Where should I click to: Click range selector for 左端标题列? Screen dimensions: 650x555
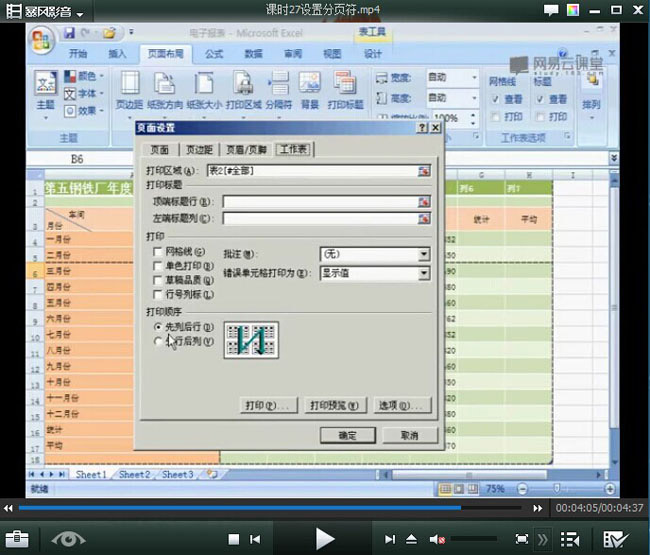pos(424,218)
